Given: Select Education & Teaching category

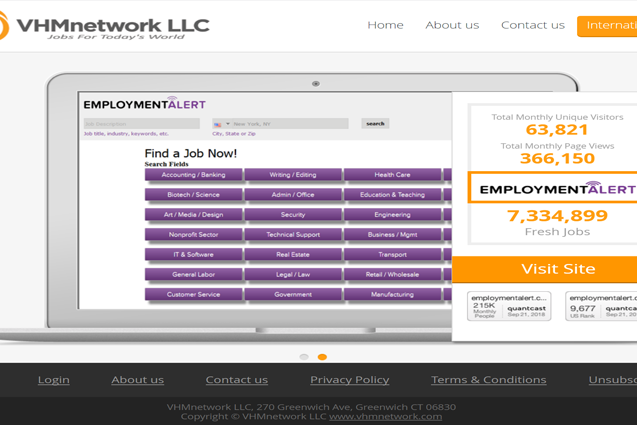Looking at the screenshot, I should (x=392, y=195).
